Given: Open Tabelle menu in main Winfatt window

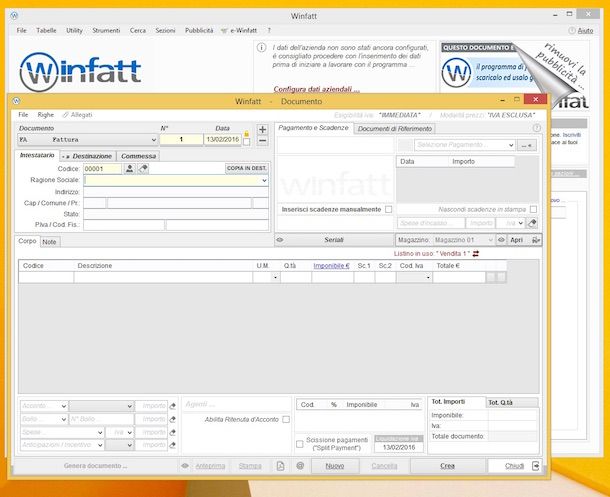Looking at the screenshot, I should [46, 30].
